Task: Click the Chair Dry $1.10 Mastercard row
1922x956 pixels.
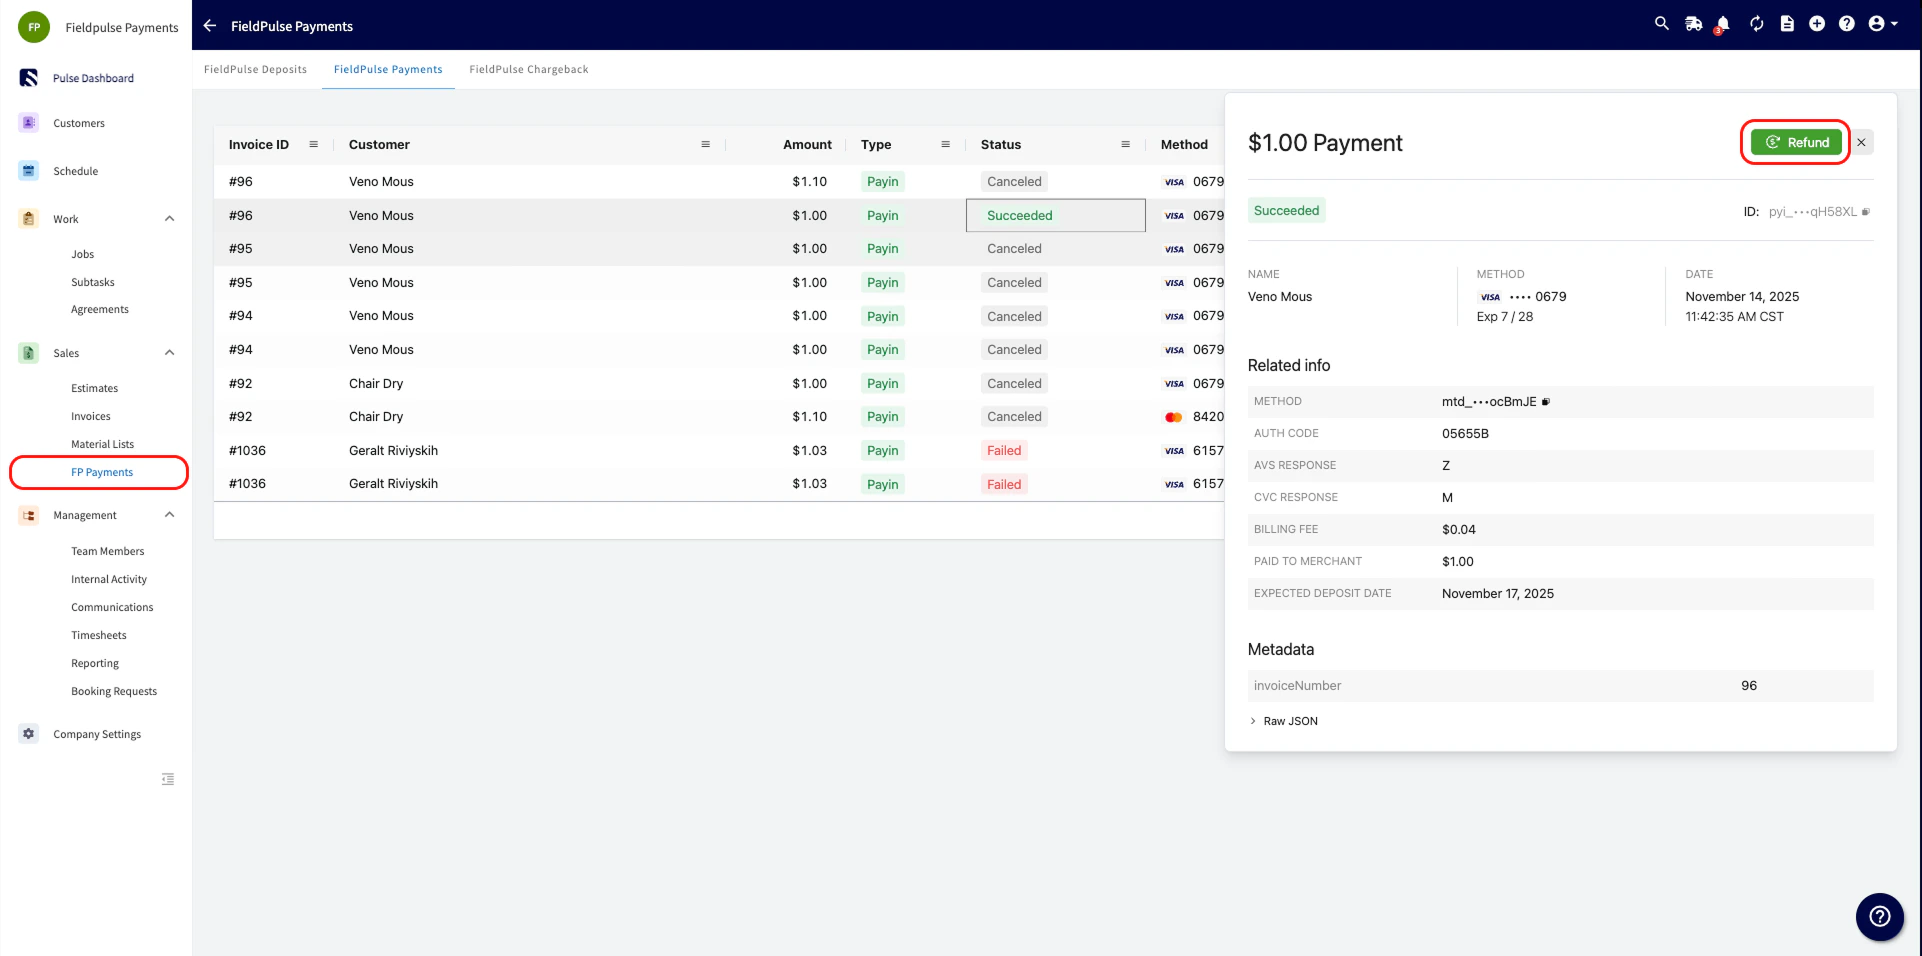Action: tap(719, 416)
